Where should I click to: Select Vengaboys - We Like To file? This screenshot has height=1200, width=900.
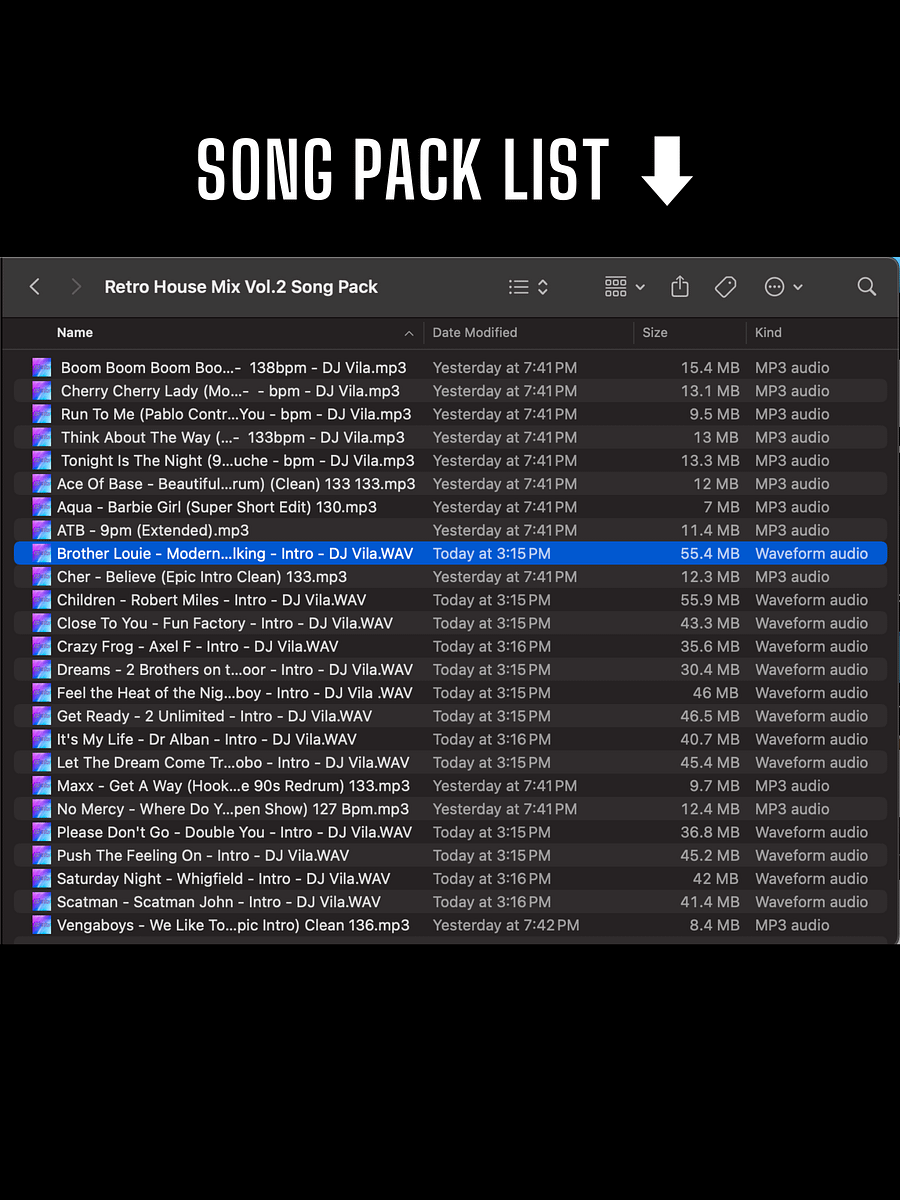pos(450,925)
